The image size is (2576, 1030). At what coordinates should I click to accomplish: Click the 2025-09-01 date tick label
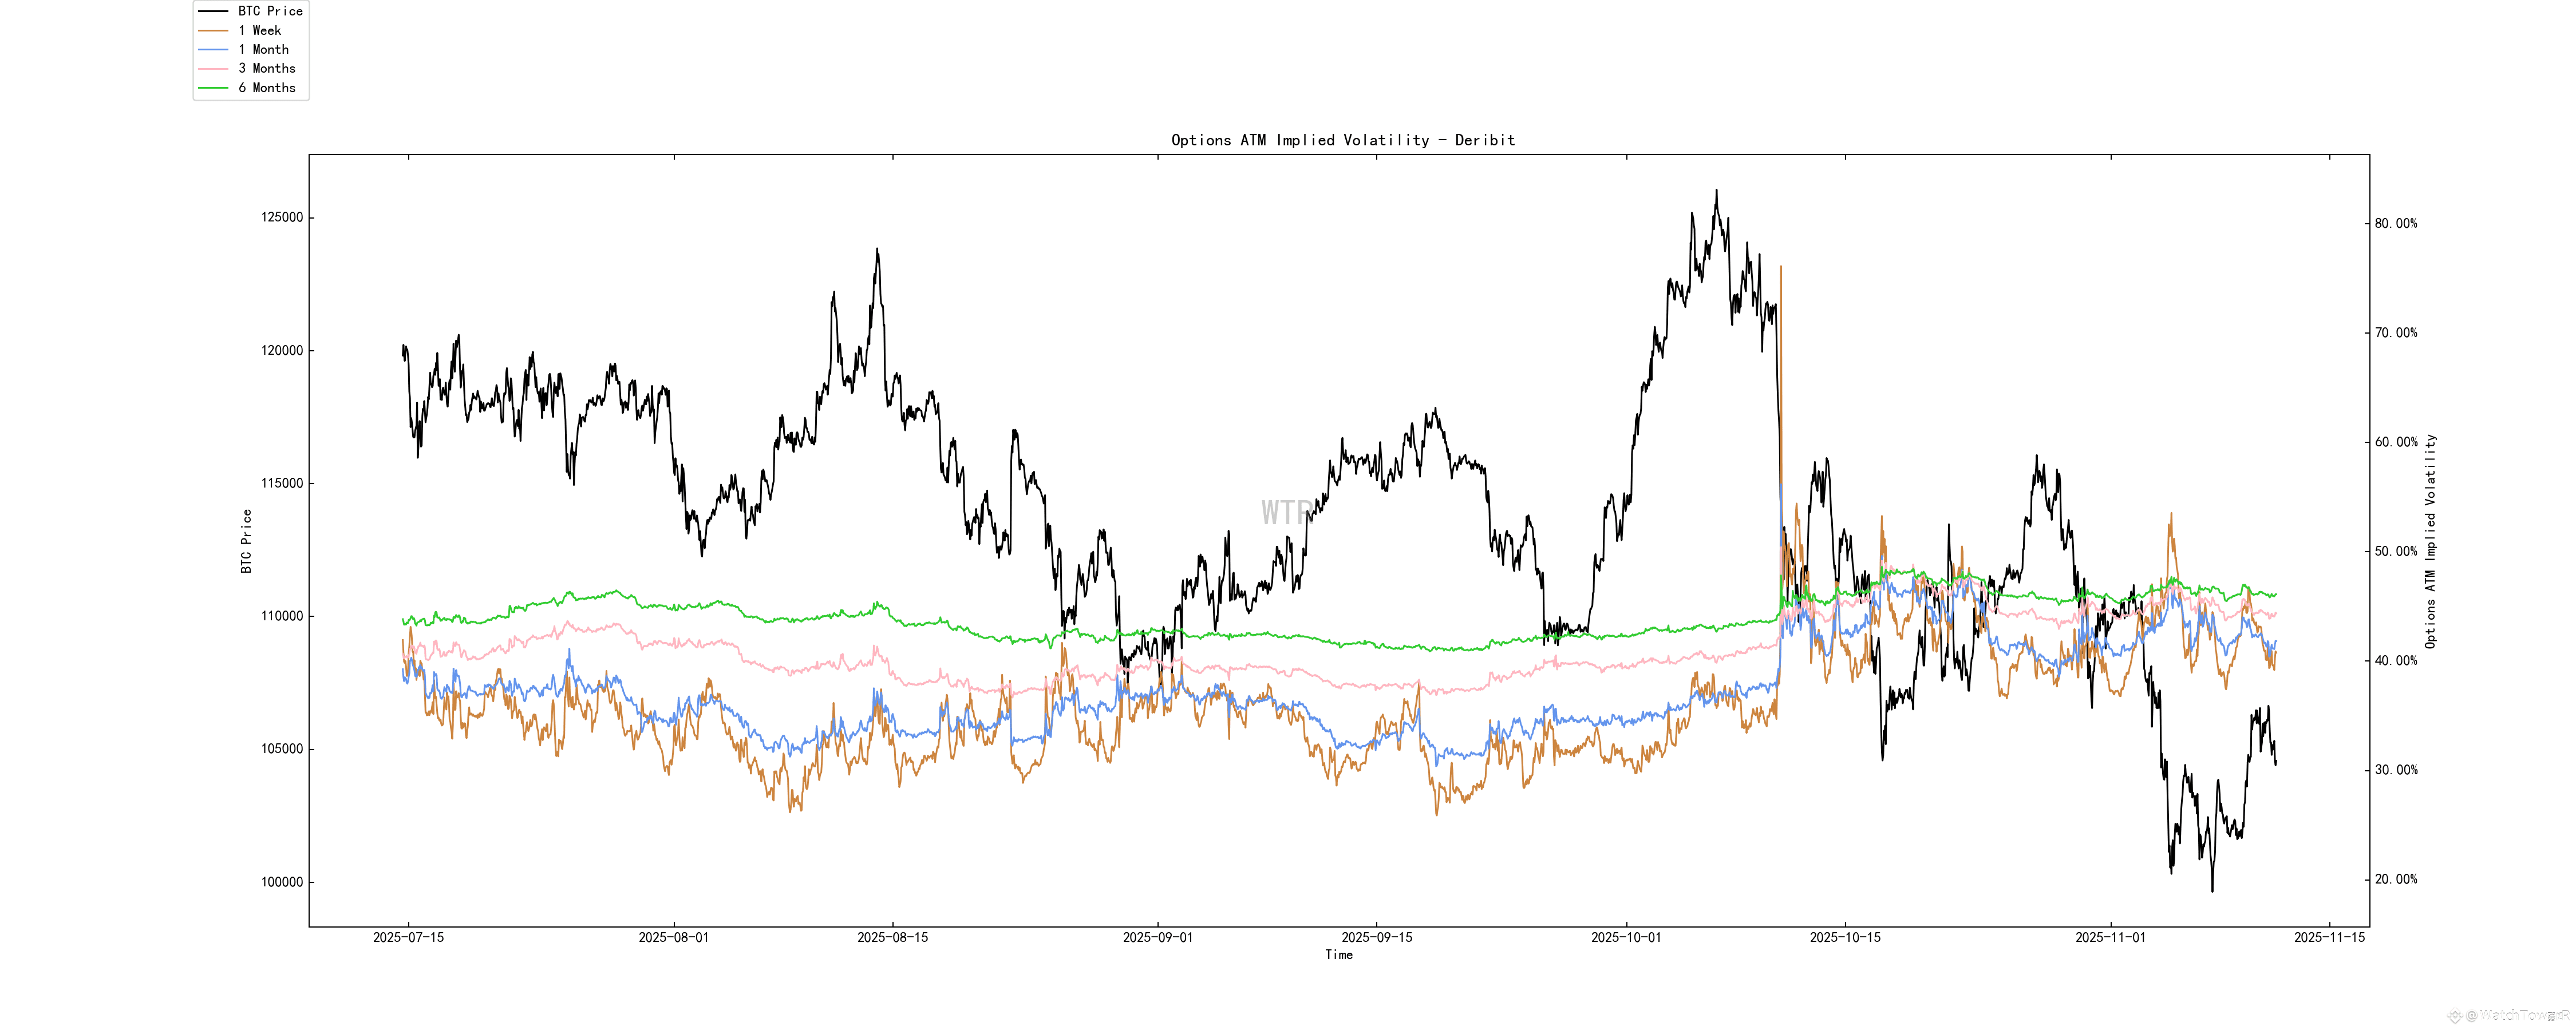click(x=1157, y=938)
